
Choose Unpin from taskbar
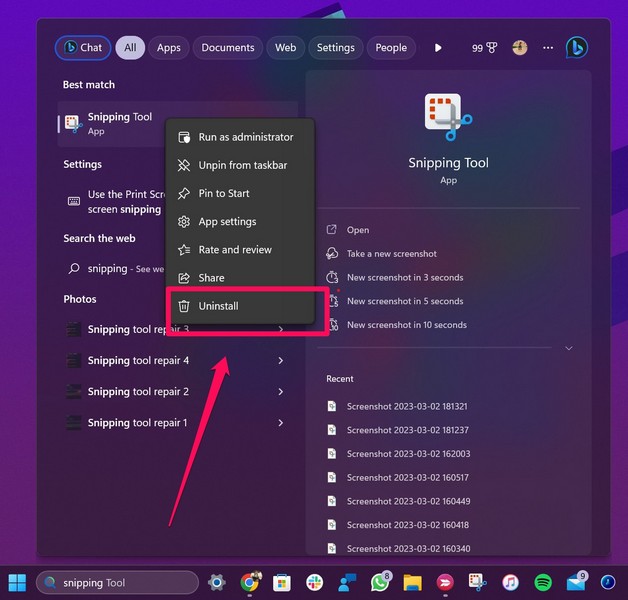click(242, 165)
